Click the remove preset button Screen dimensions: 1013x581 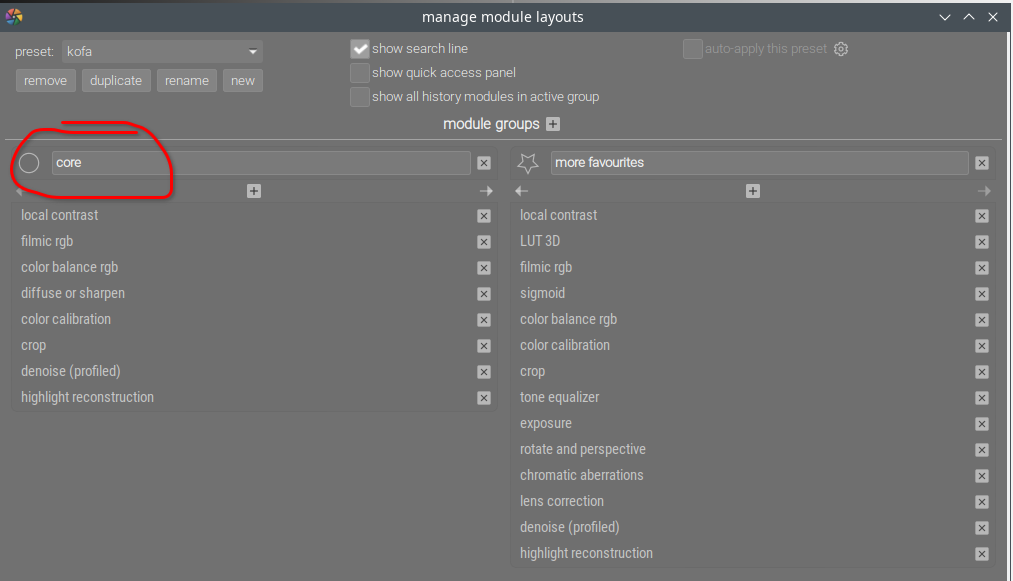[45, 81]
